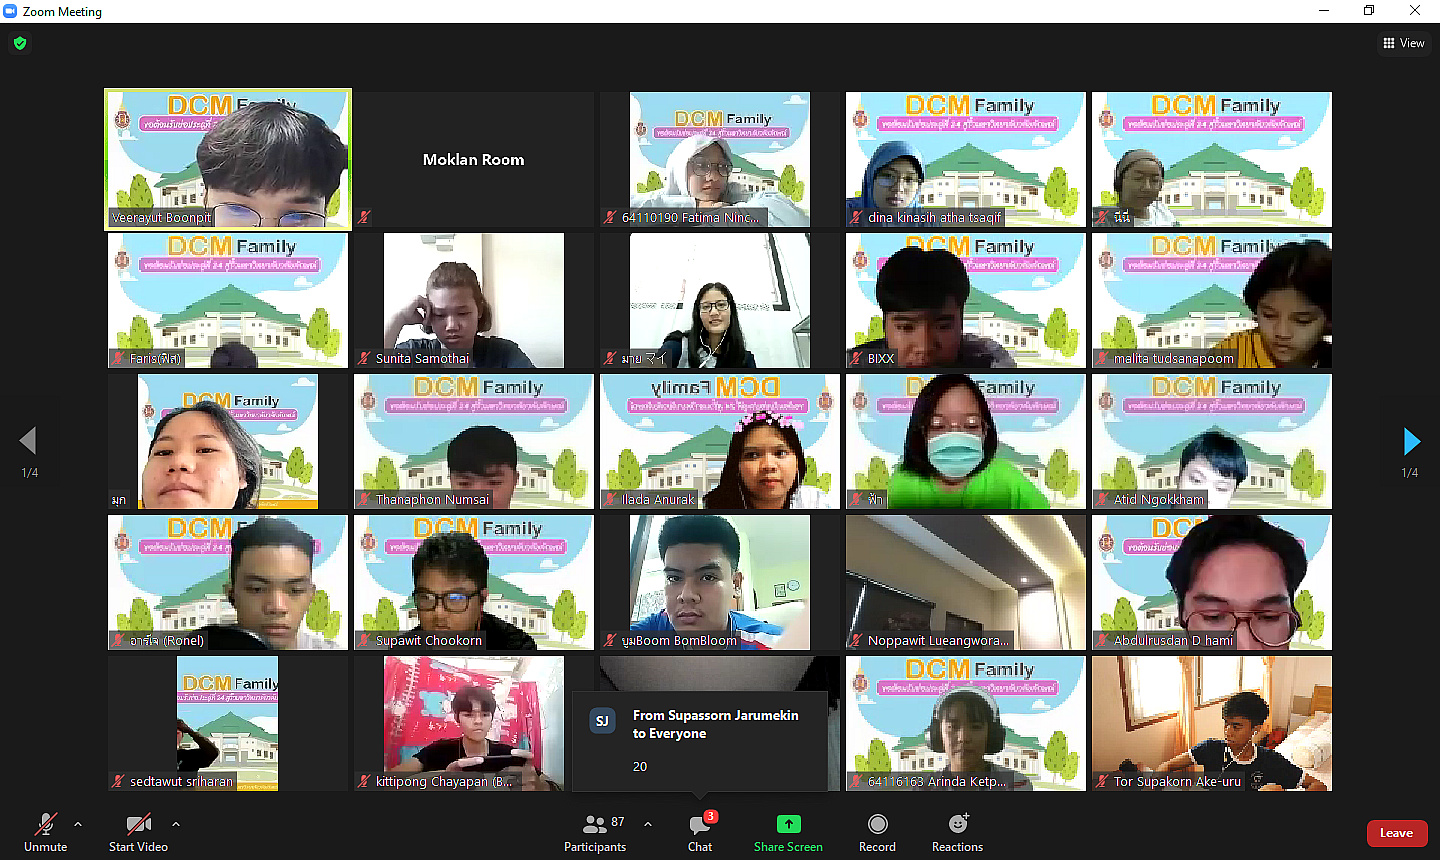Click the chat message from Supassorn Jarumekin
The width and height of the screenshot is (1440, 860).
coord(700,741)
